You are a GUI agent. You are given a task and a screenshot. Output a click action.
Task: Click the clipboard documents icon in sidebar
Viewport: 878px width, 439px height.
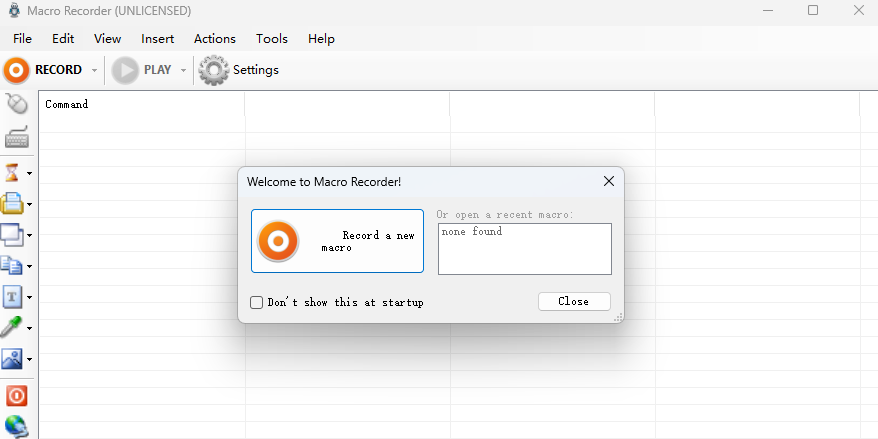click(x=13, y=266)
